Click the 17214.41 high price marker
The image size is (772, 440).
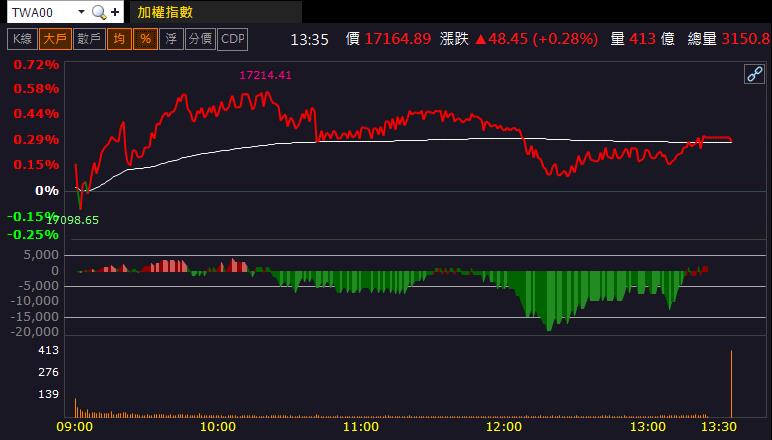[x=265, y=75]
